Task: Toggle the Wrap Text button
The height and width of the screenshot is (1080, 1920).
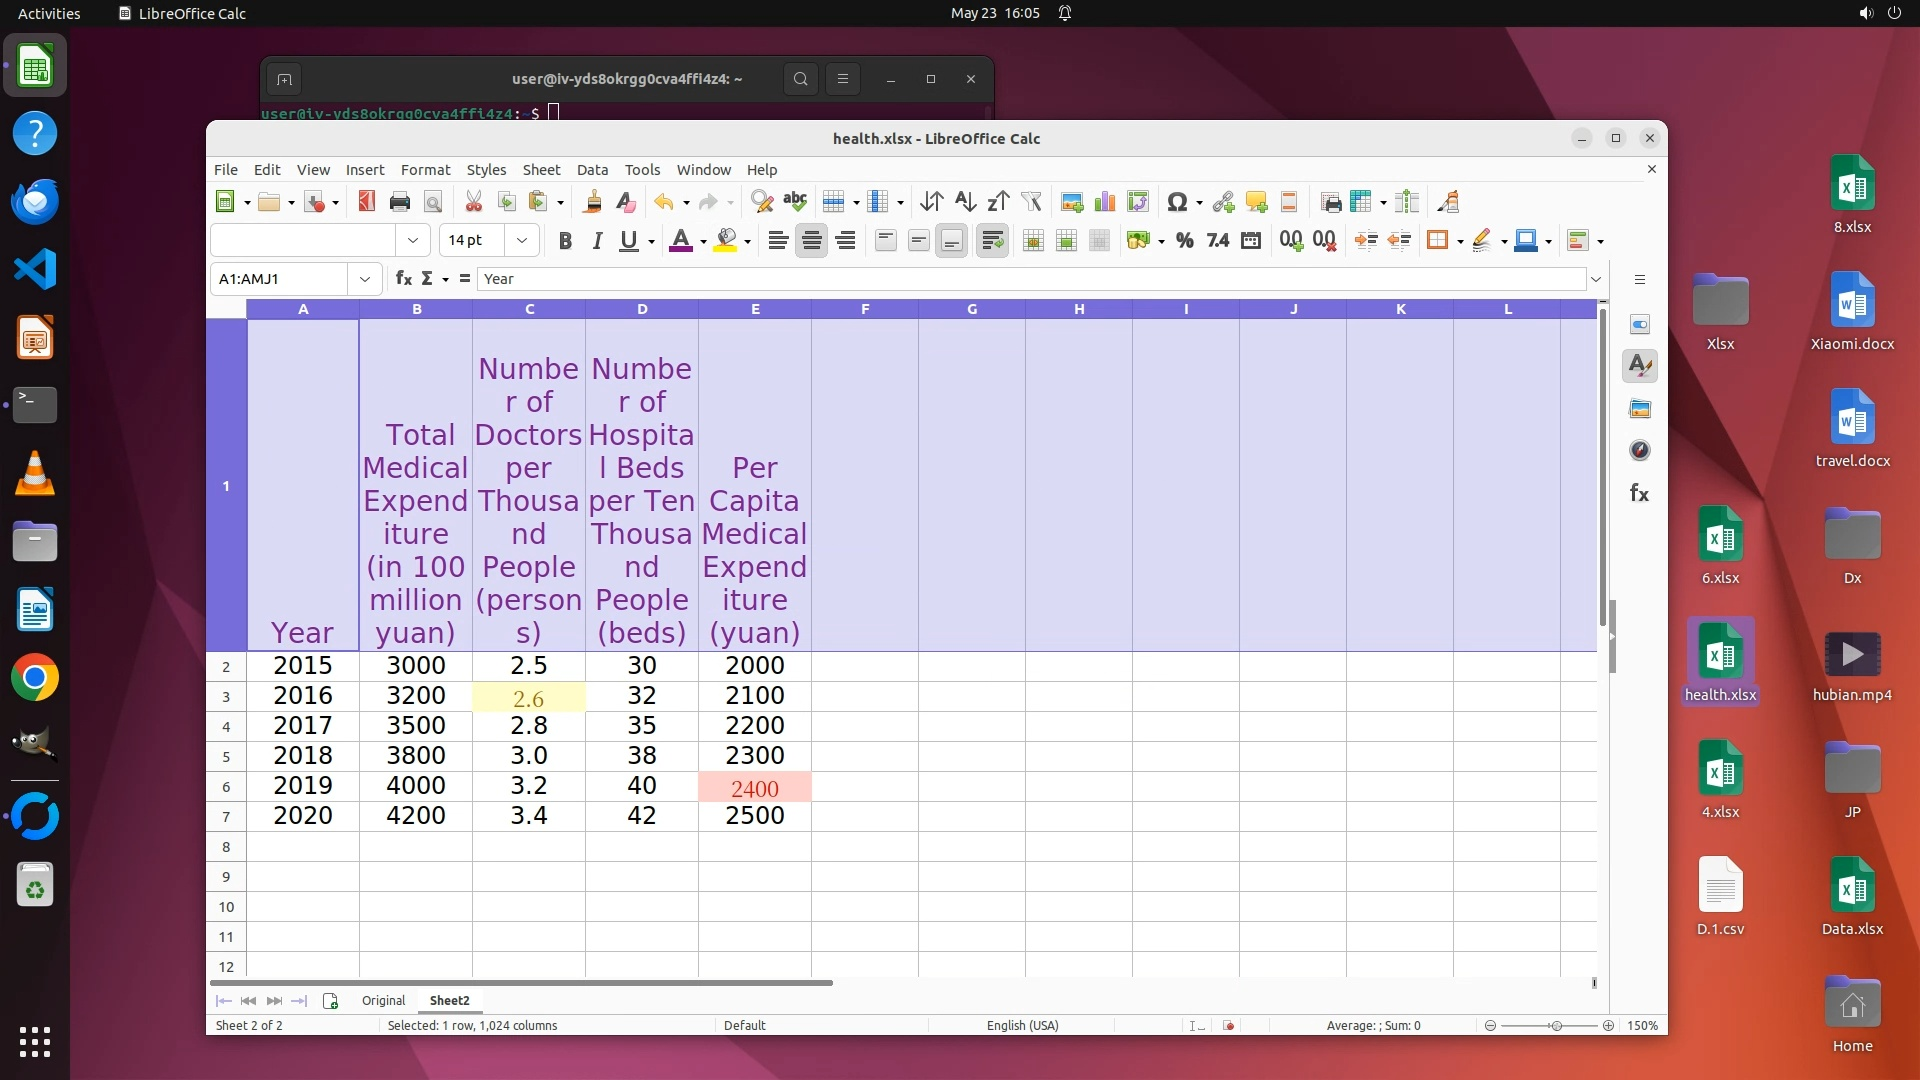Action: tap(992, 241)
